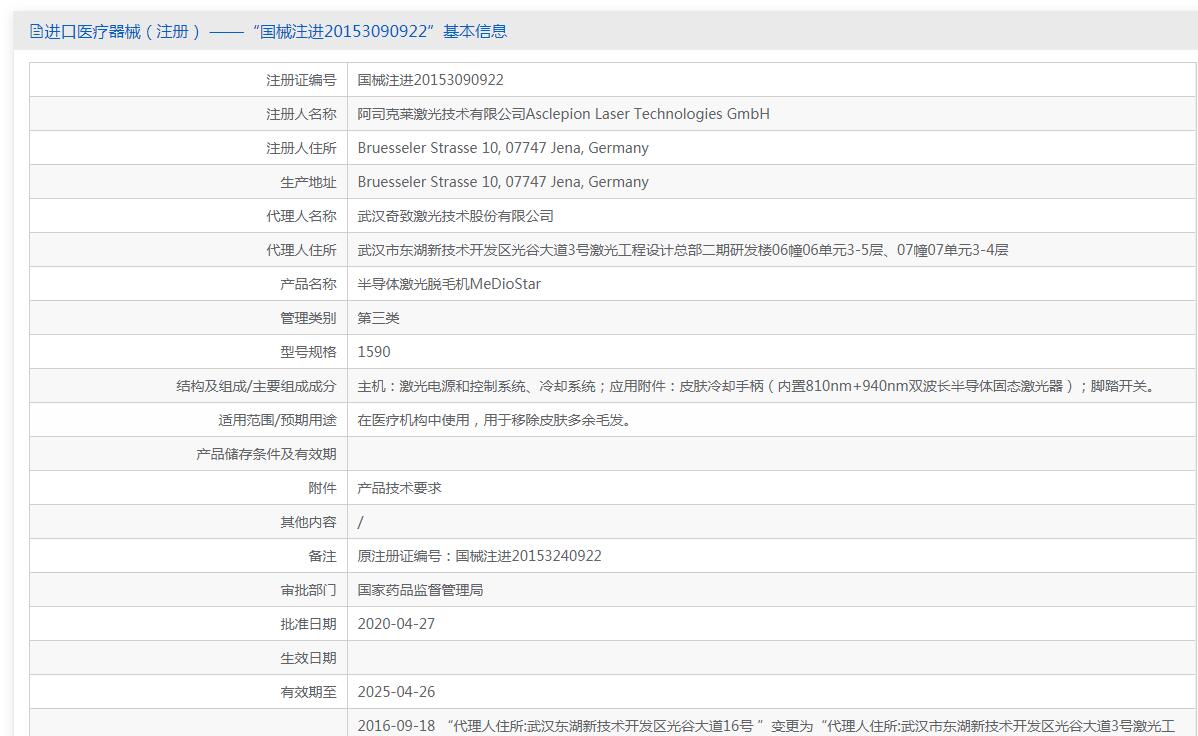The width and height of the screenshot is (1198, 736).
Task: Click the 结构及组成 description text
Action: pyautogui.click(x=755, y=386)
